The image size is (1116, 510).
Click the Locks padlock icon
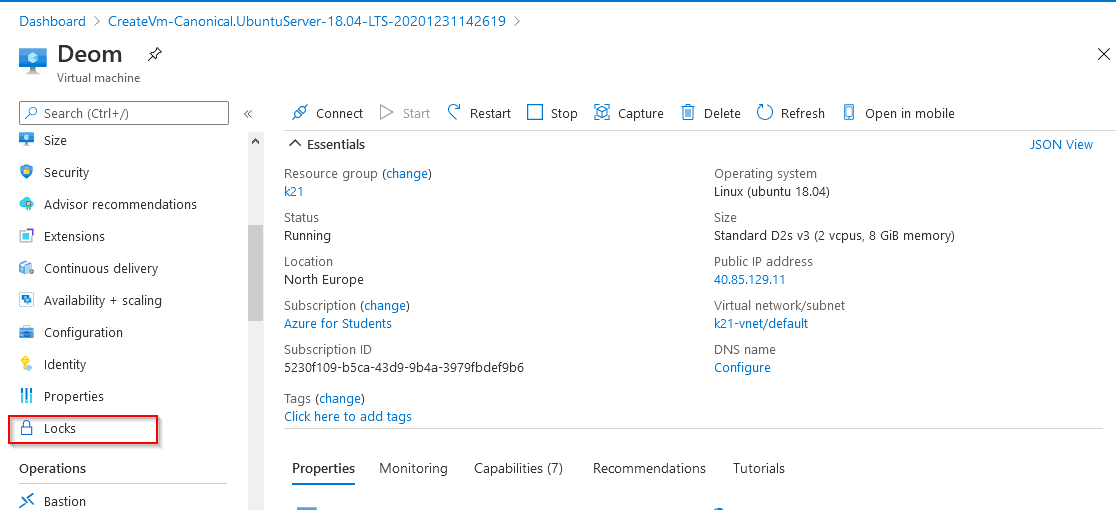(27, 428)
